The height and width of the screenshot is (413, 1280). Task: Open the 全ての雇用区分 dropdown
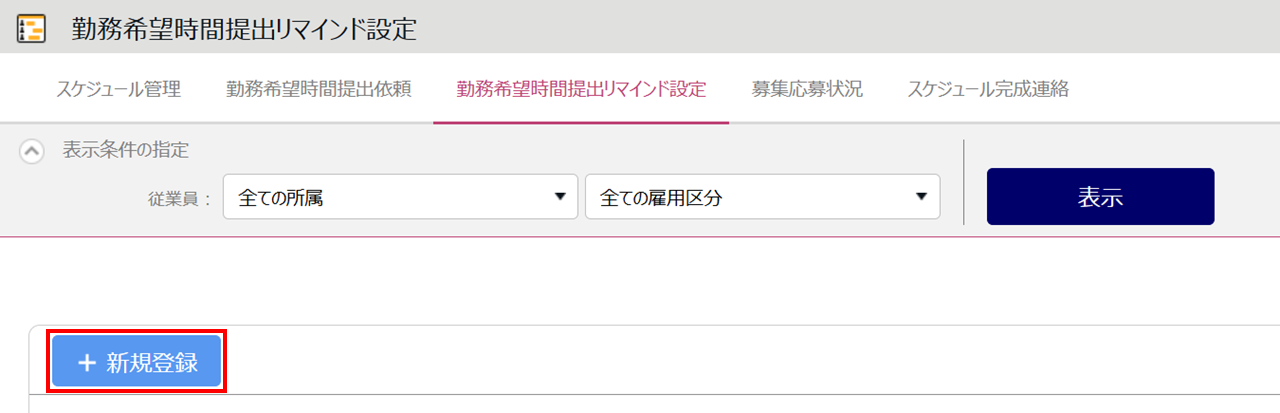[762, 197]
